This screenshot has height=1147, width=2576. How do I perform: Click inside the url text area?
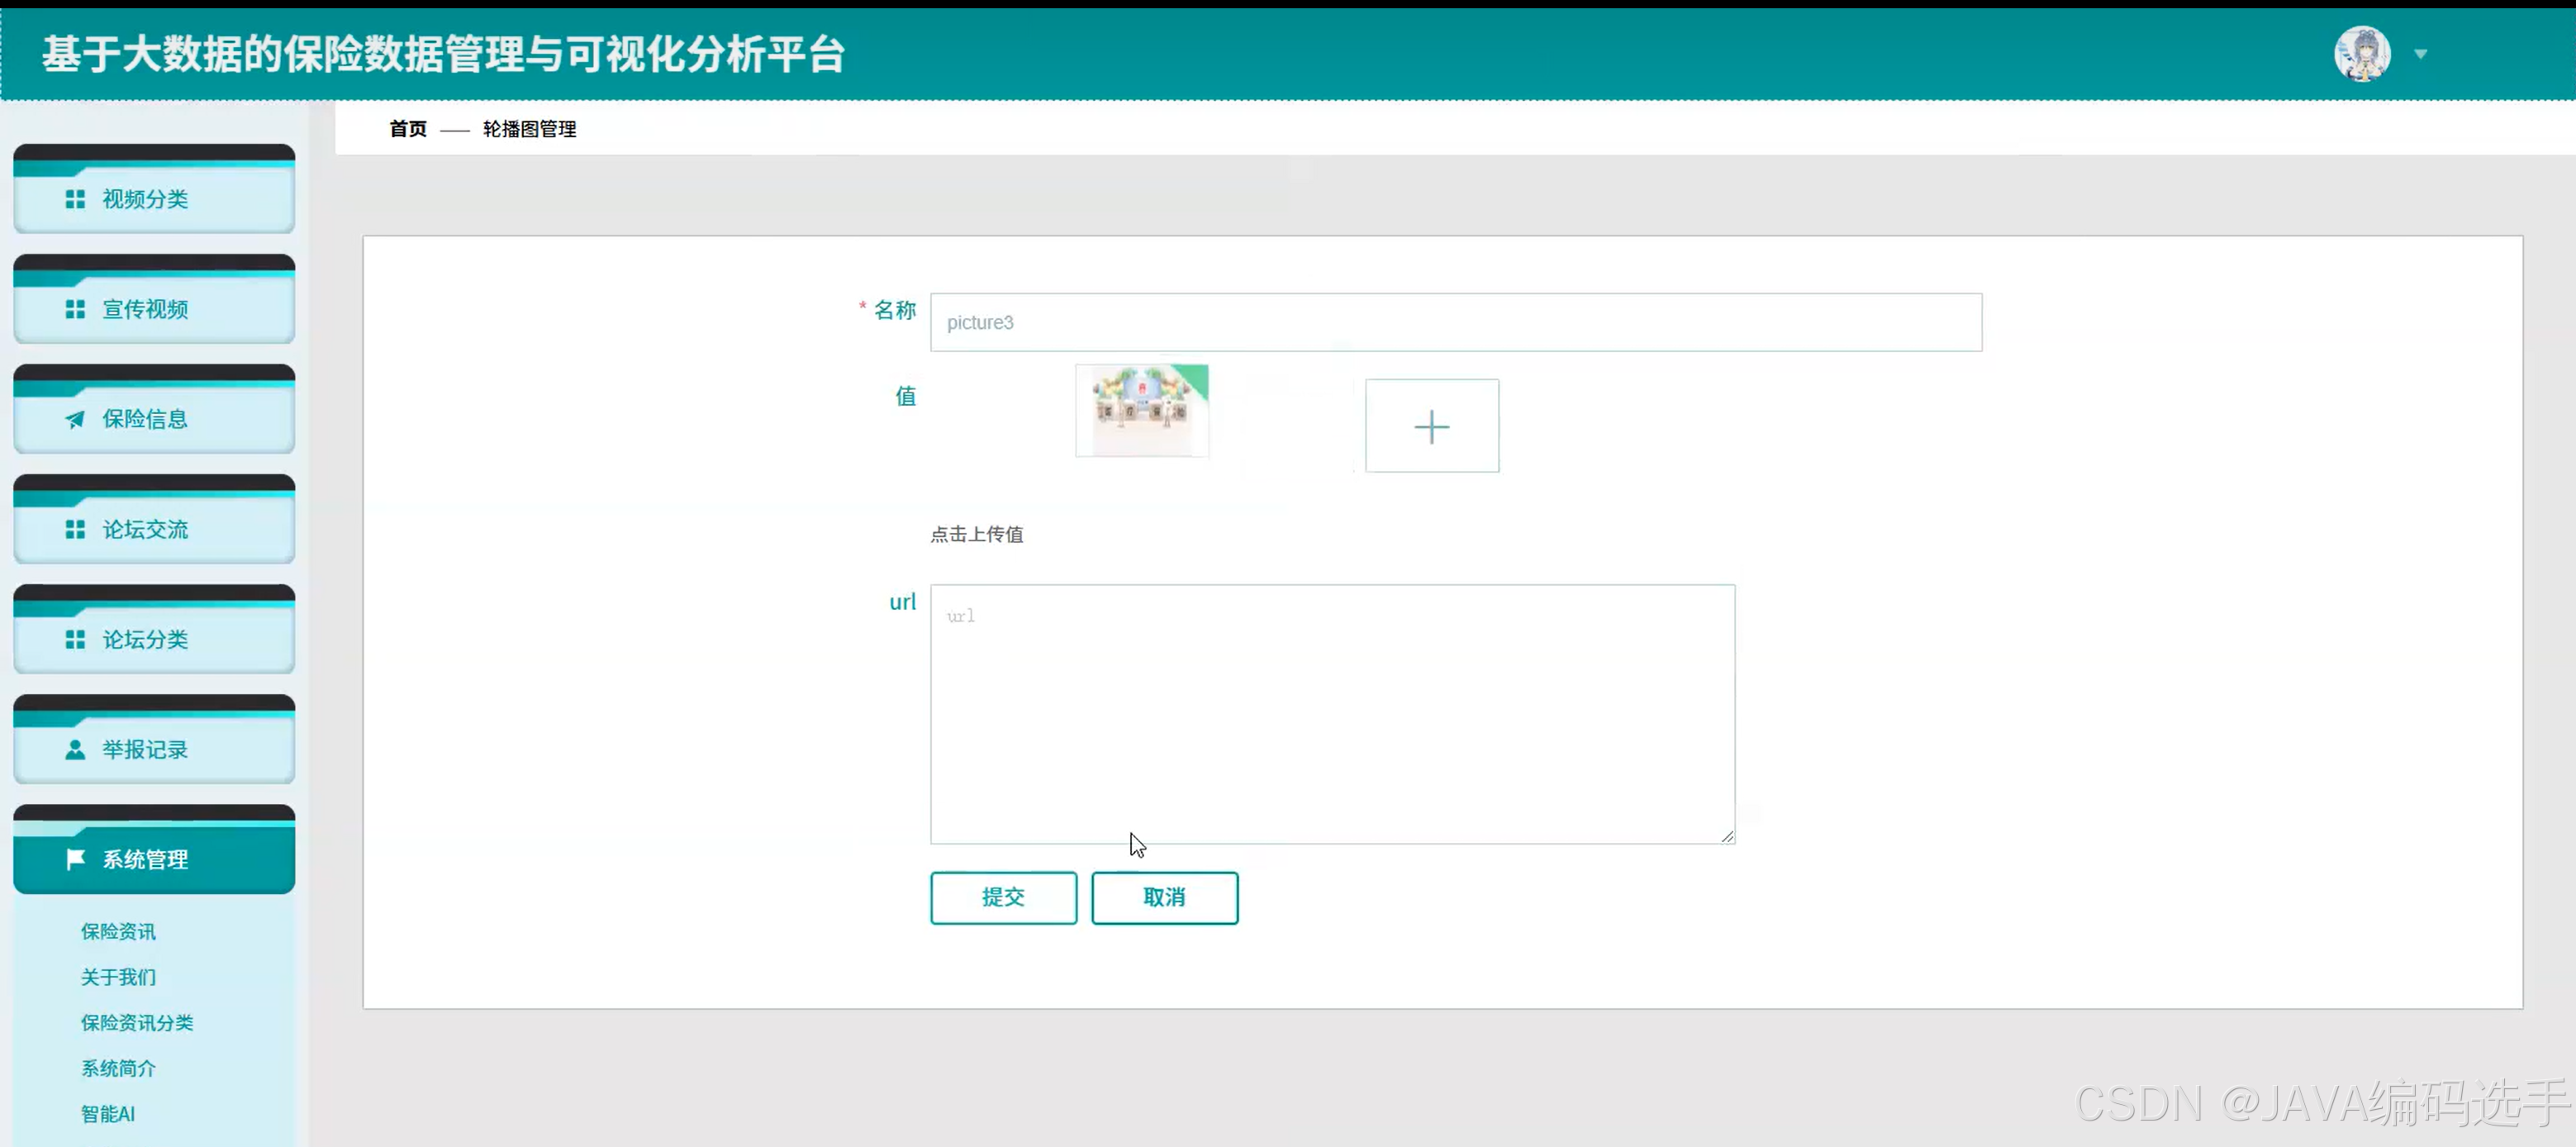coord(1332,714)
